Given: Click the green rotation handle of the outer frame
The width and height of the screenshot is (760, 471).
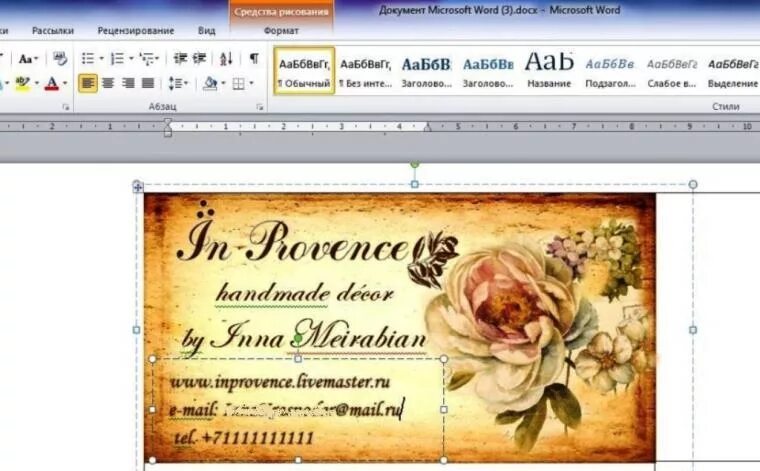Looking at the screenshot, I should pyautogui.click(x=414, y=164).
